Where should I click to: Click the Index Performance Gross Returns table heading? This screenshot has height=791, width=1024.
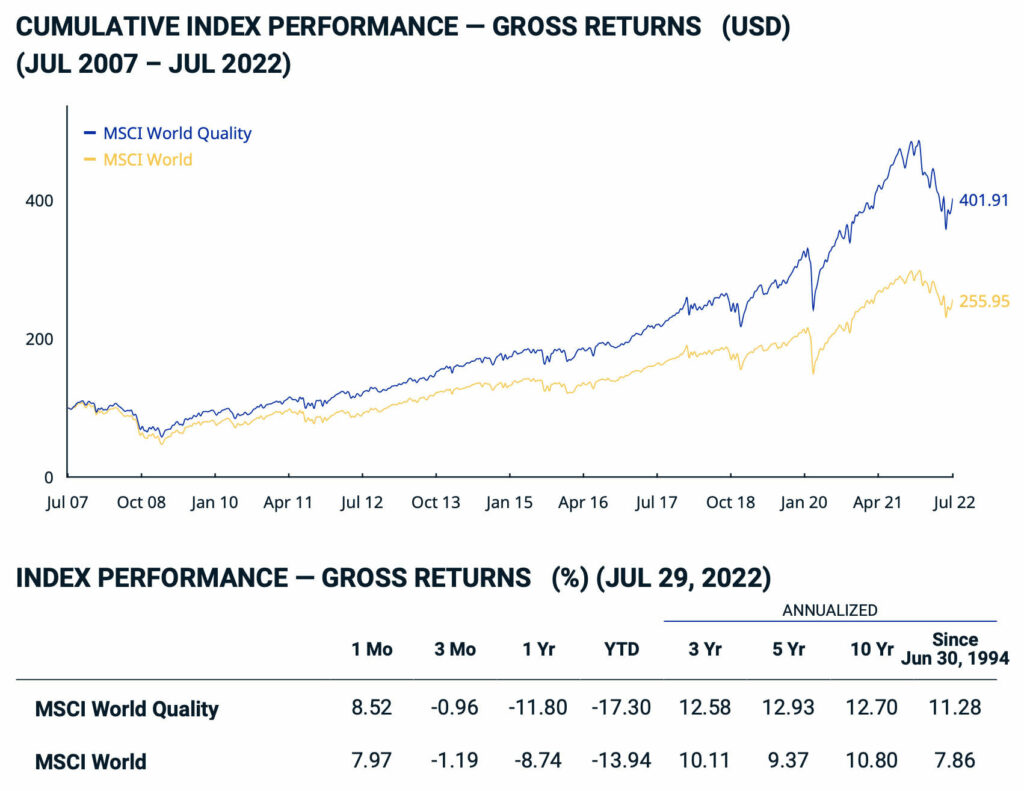coord(393,578)
